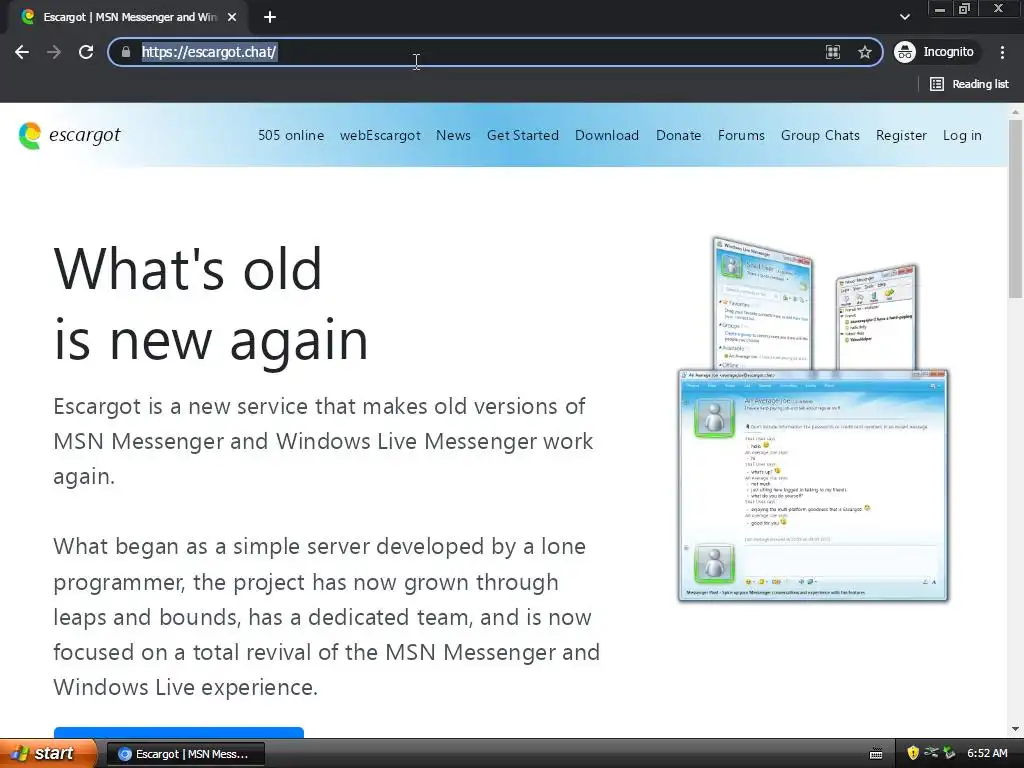Go to the News section
The image size is (1024, 768).
point(453,135)
